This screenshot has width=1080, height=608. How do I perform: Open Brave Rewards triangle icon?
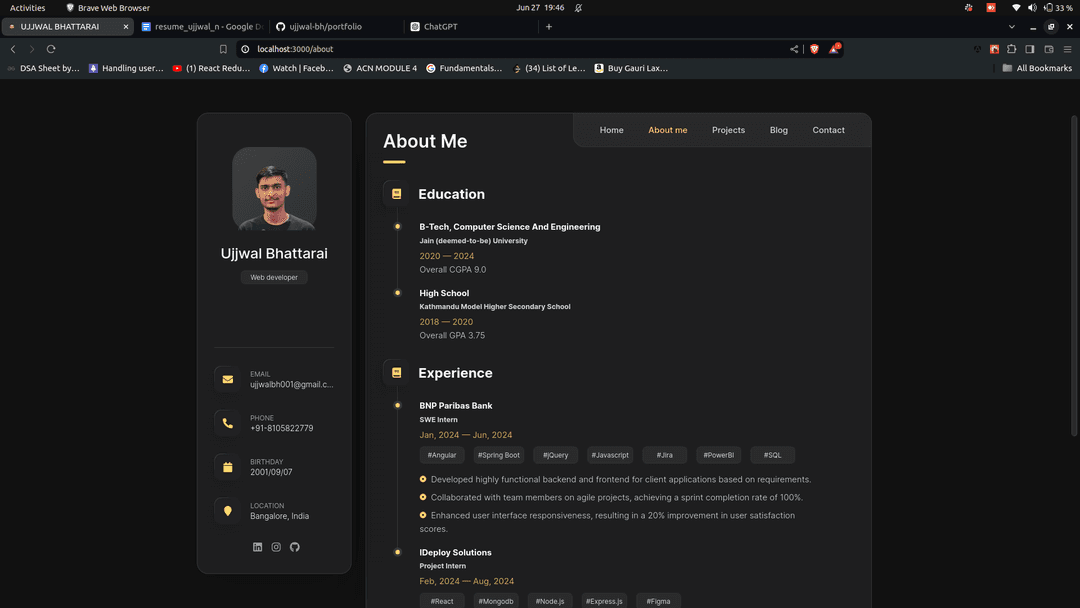(834, 49)
